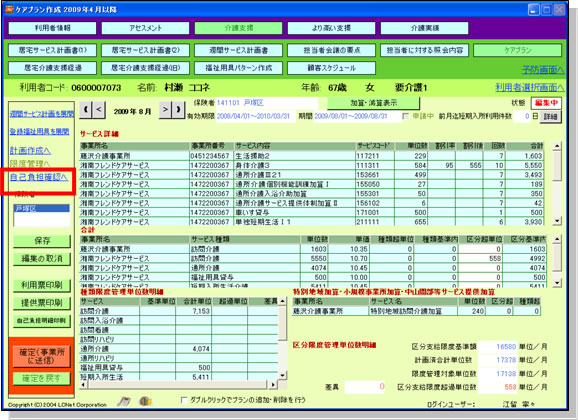Click the colorful books icon at the bottom

coord(145,401)
